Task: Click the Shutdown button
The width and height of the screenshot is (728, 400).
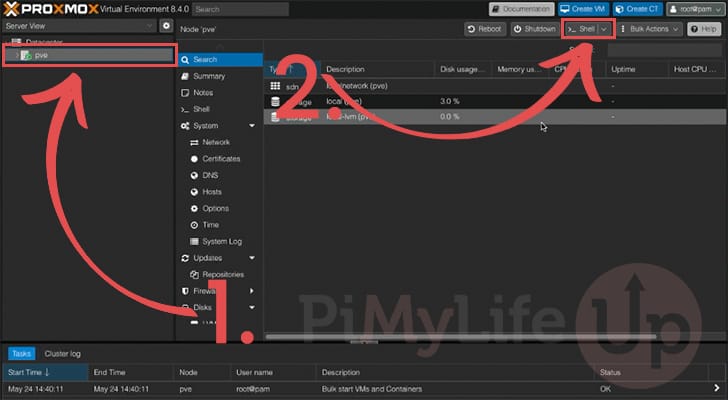Action: point(535,29)
